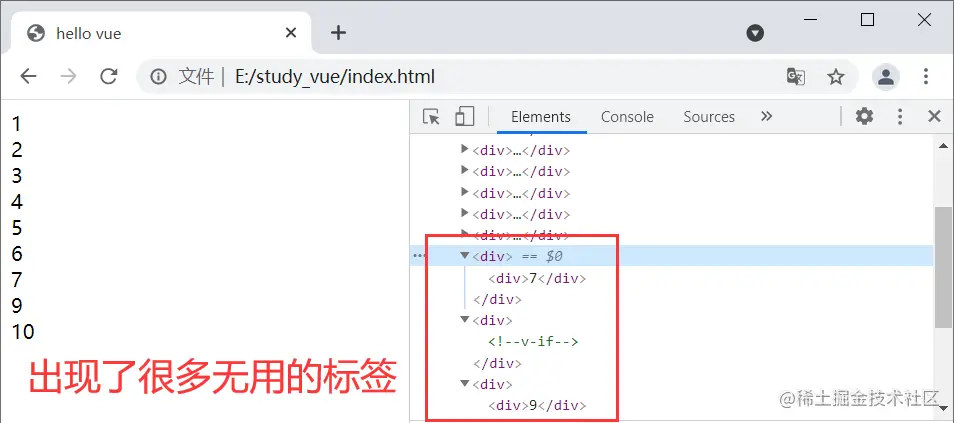Select the <div>9</div> element row
954x423 pixels.
[537, 405]
